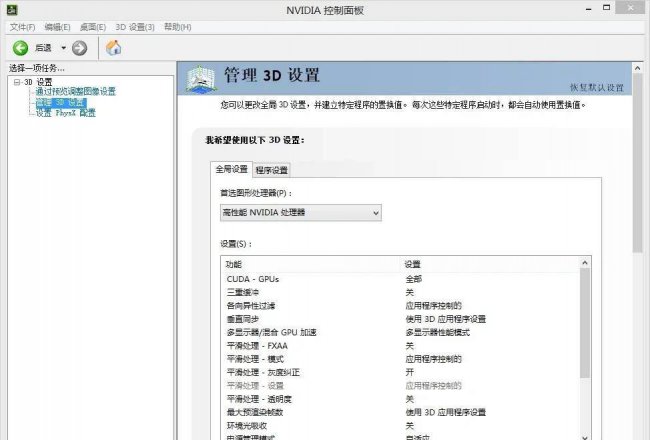Click the 恢复默认设置 link
The height and width of the screenshot is (440, 650).
tap(597, 88)
